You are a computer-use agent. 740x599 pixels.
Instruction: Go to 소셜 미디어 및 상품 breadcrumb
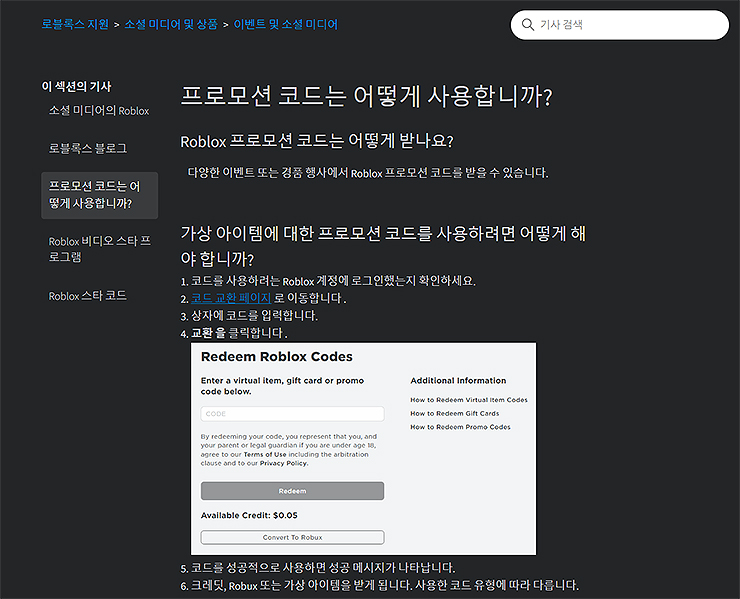171,24
